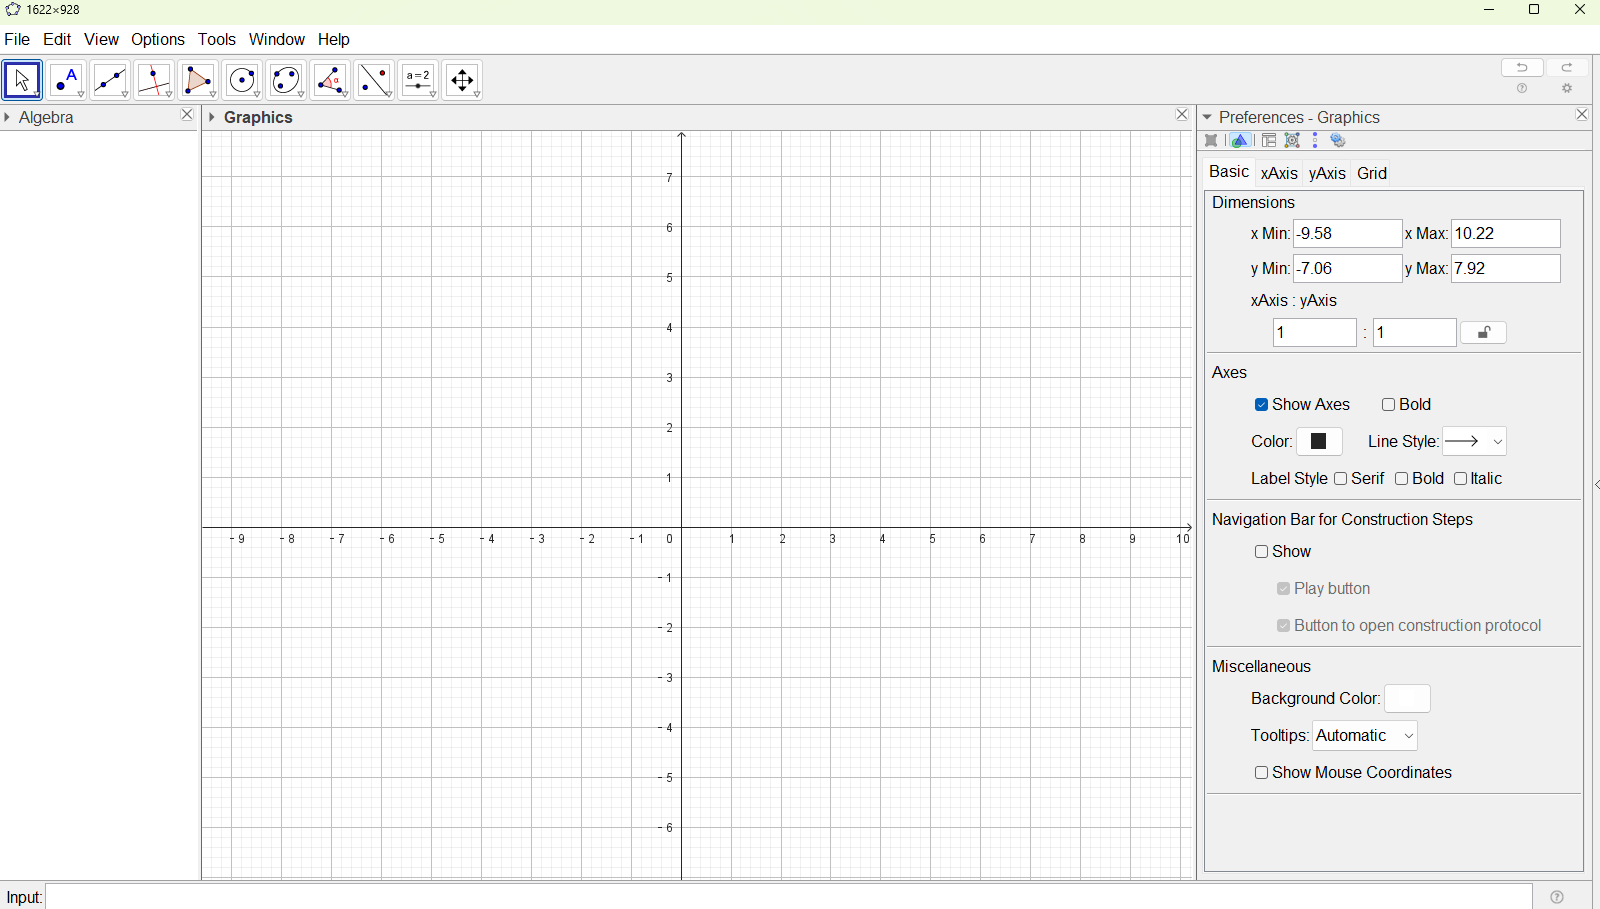1600x909 pixels.
Task: Switch to the Basic tab
Action: point(1229,172)
